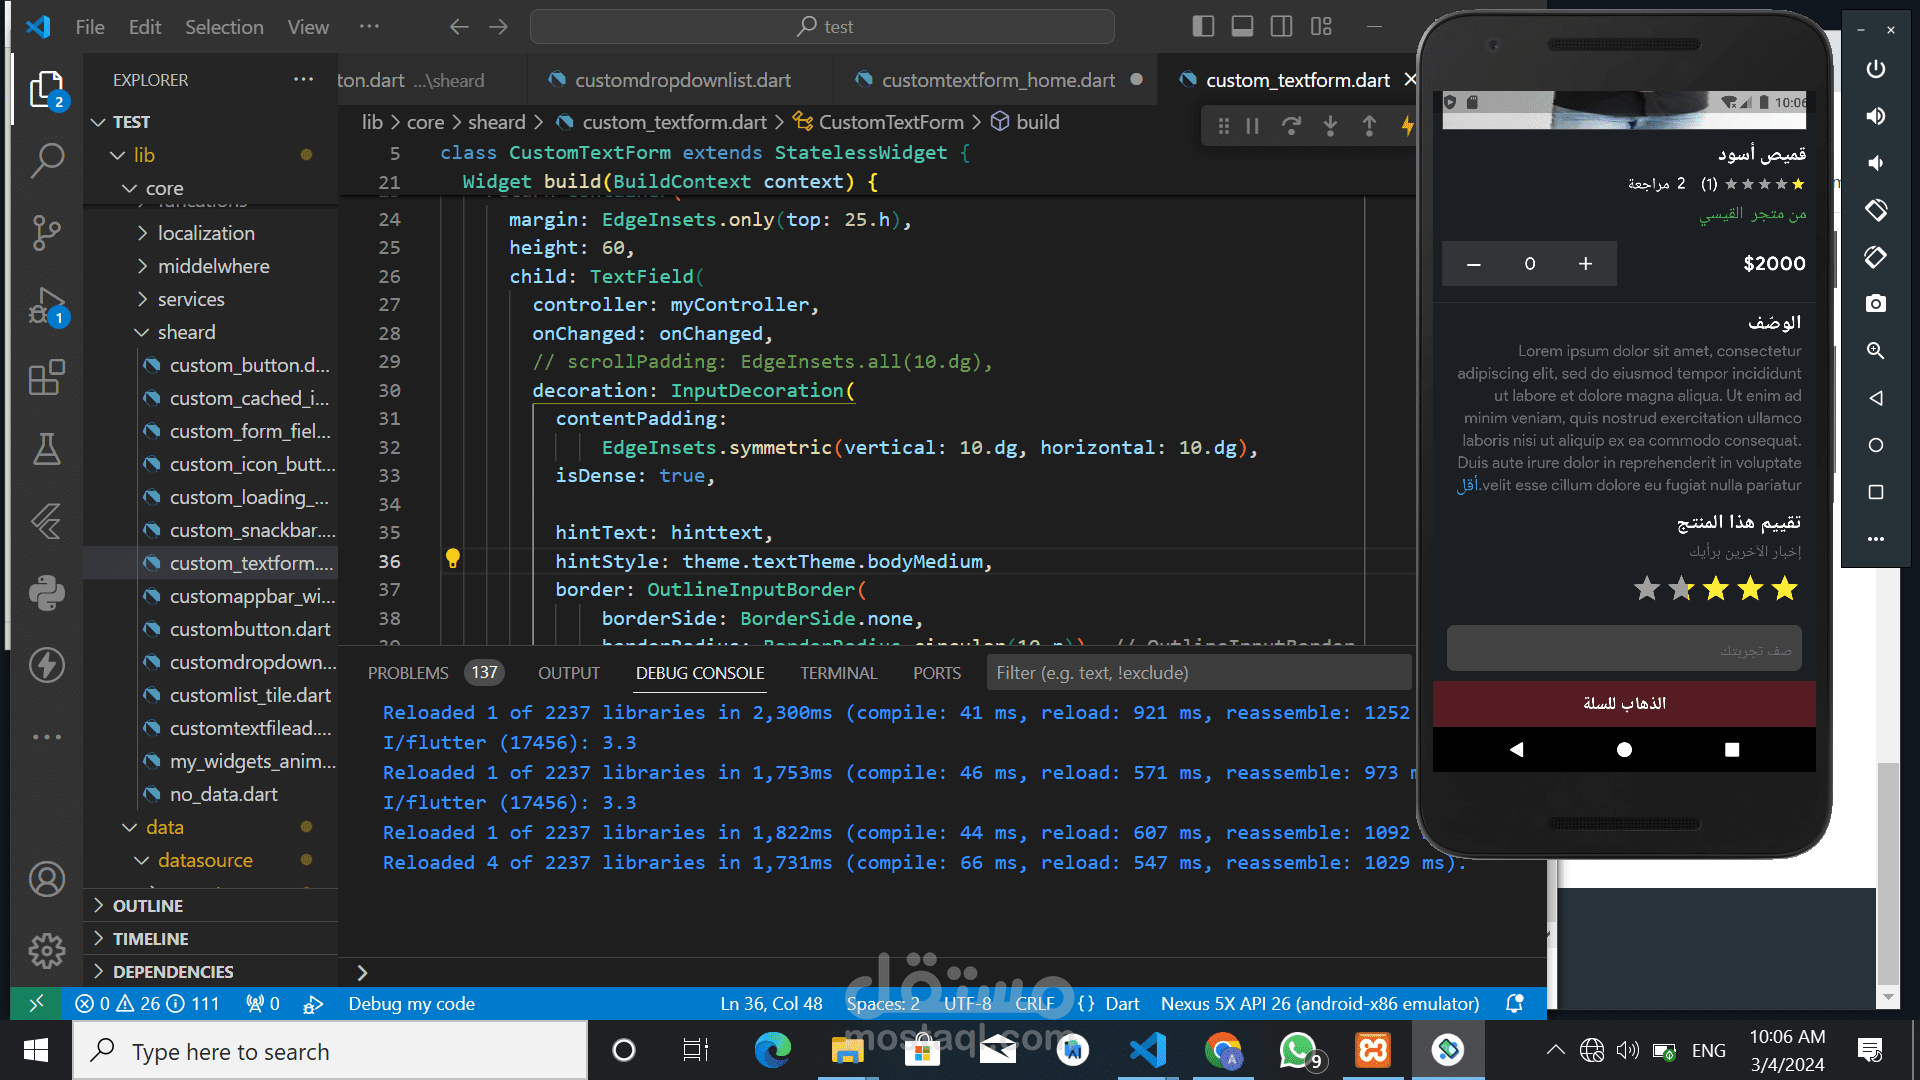Expand the localization folder

point(142,233)
